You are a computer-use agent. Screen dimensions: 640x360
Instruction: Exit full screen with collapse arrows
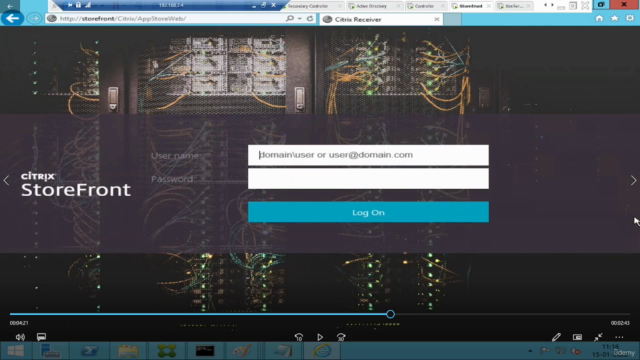point(598,337)
